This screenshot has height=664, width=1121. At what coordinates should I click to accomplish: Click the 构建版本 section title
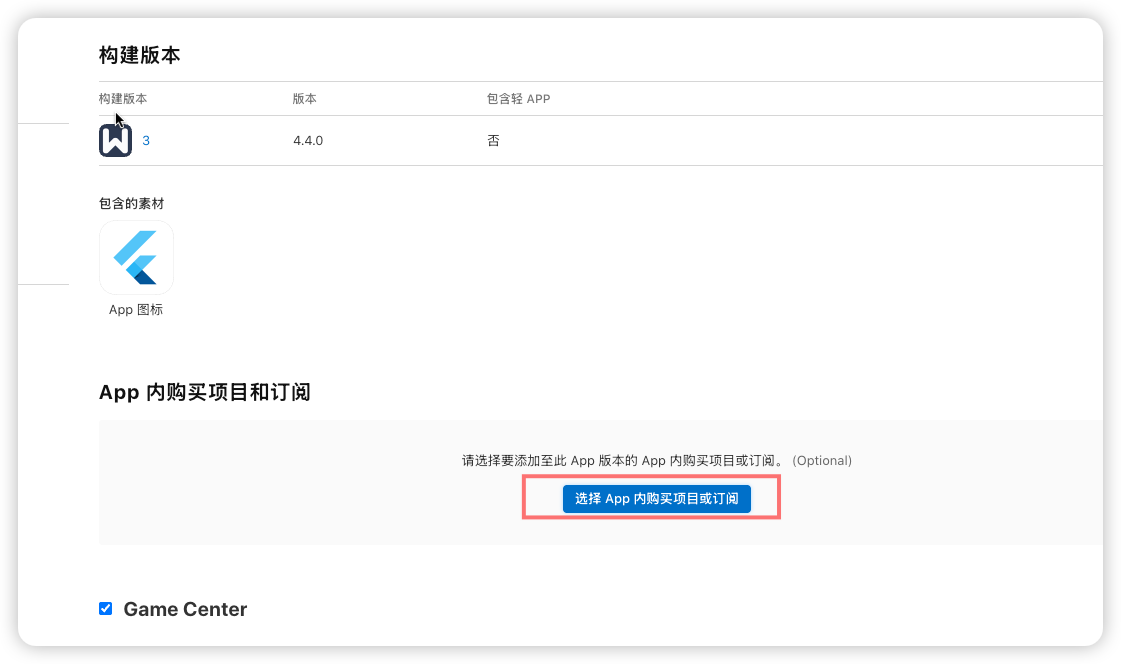pos(139,55)
